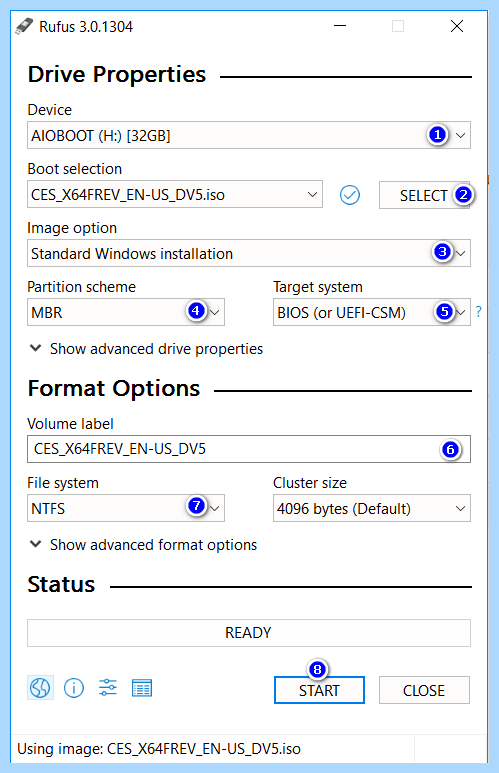499x773 pixels.
Task: Click the CLOSE button
Action: [x=424, y=690]
